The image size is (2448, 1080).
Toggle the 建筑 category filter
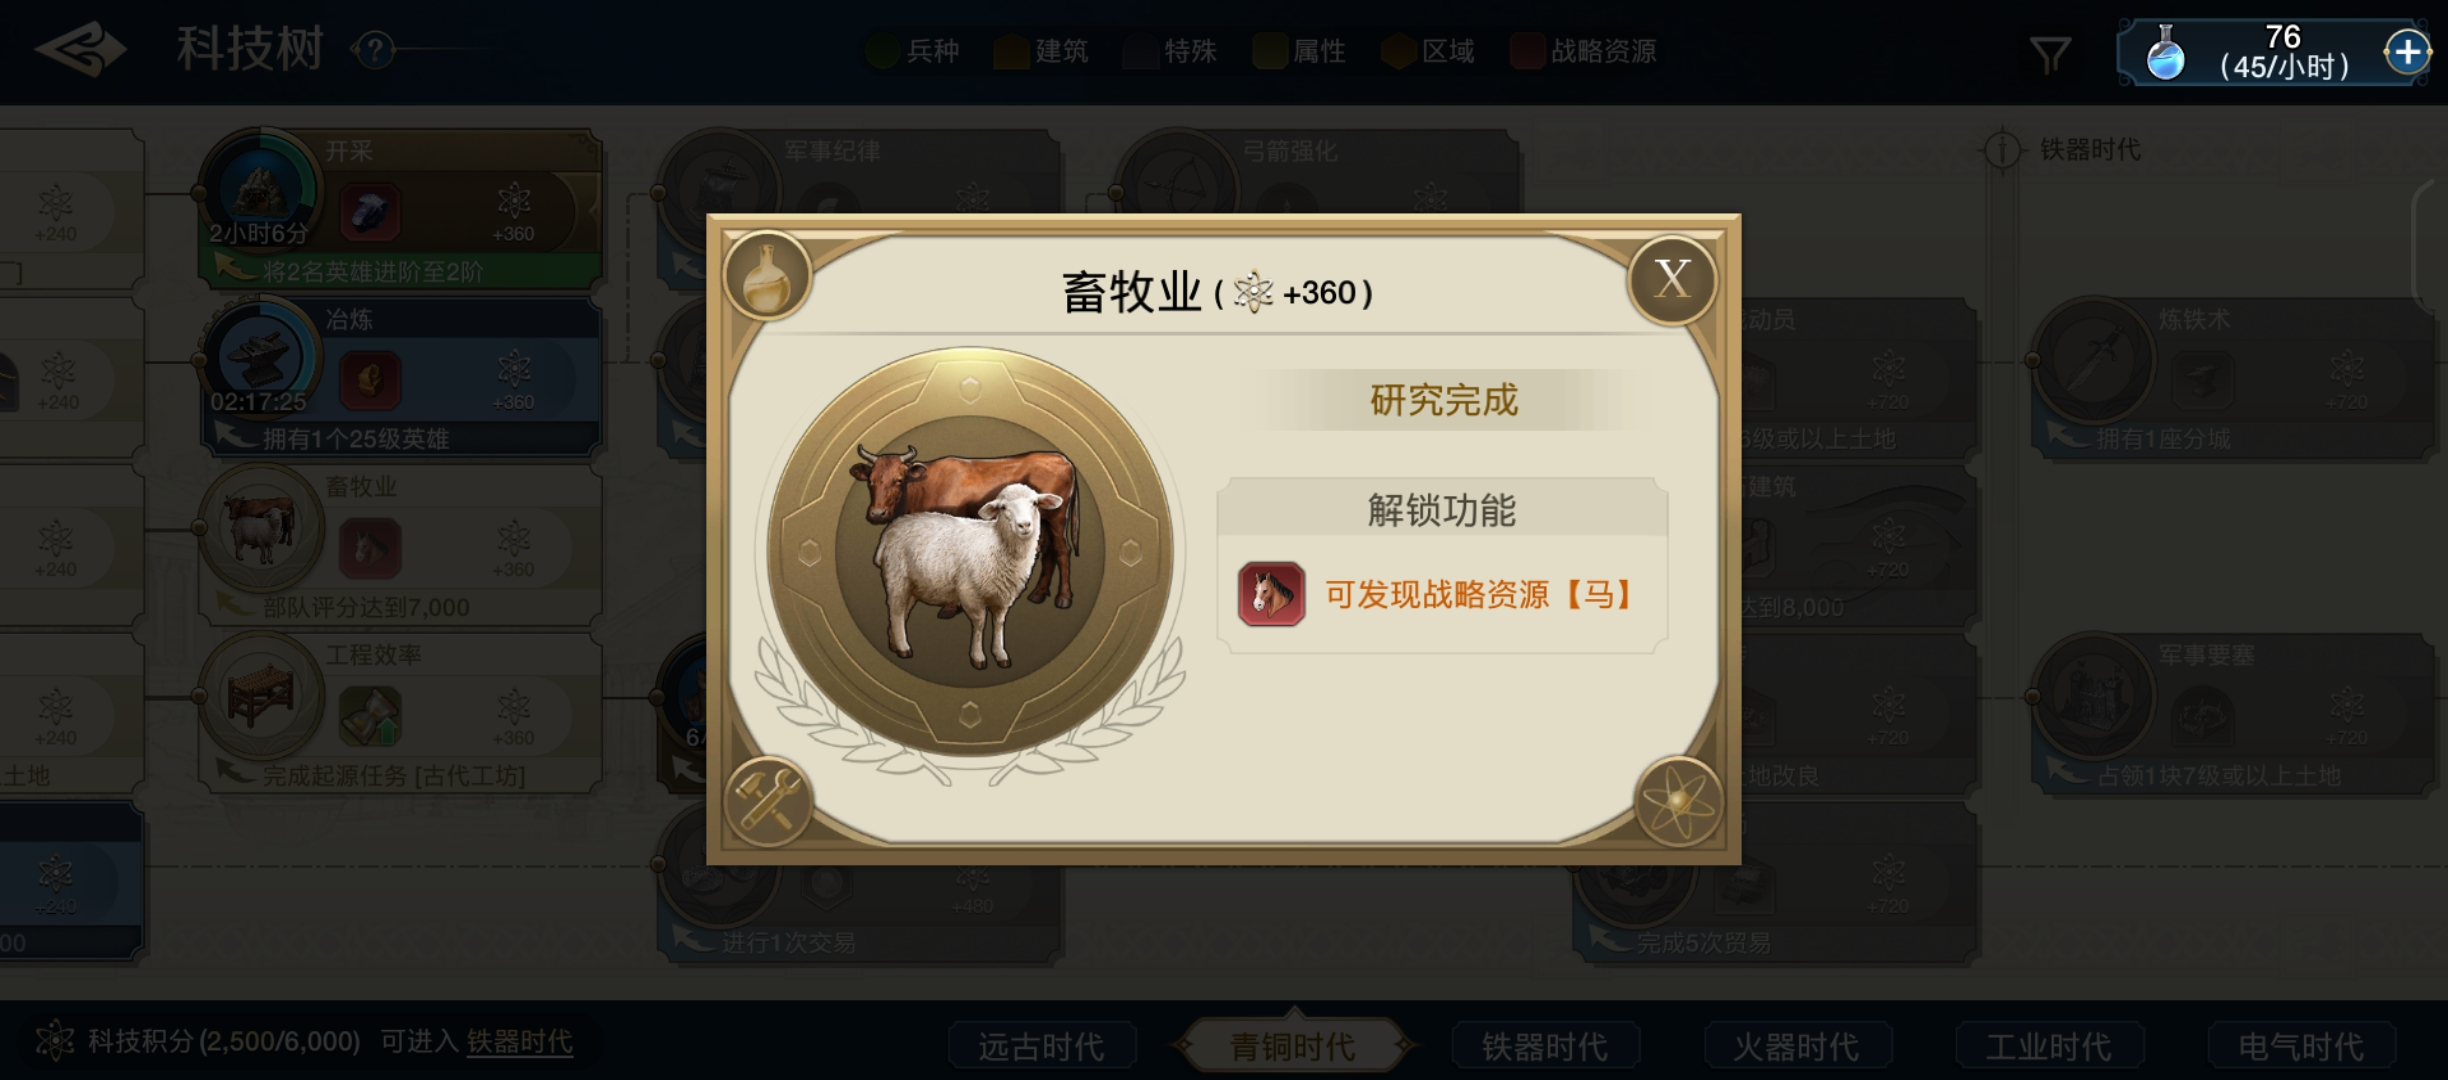[x=1041, y=51]
